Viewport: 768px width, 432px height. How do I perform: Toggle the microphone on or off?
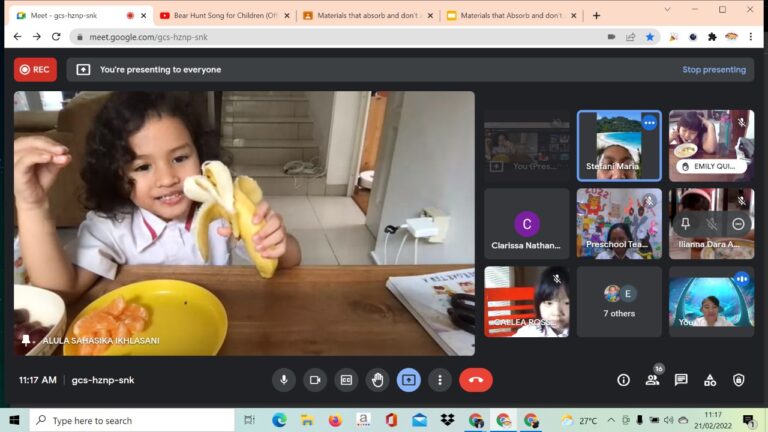click(284, 380)
